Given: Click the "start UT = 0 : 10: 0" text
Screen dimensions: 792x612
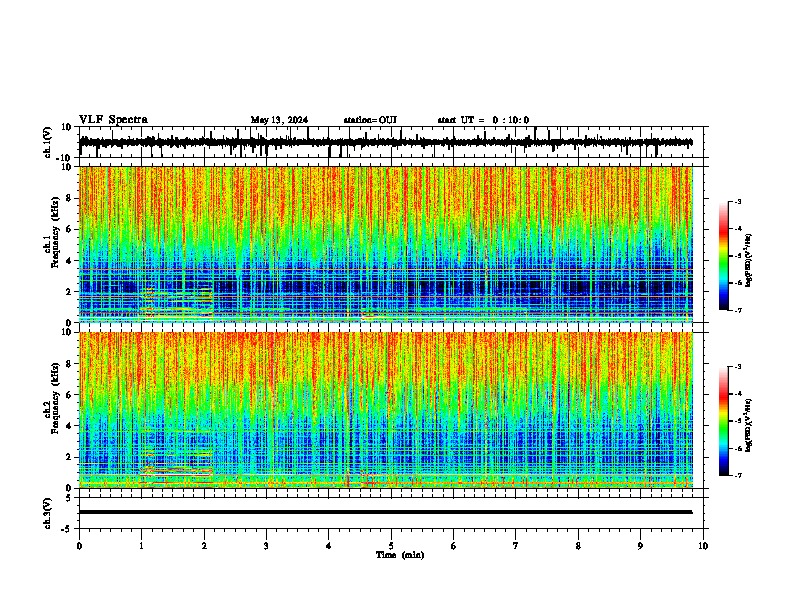Looking at the screenshot, I should pyautogui.click(x=483, y=120).
